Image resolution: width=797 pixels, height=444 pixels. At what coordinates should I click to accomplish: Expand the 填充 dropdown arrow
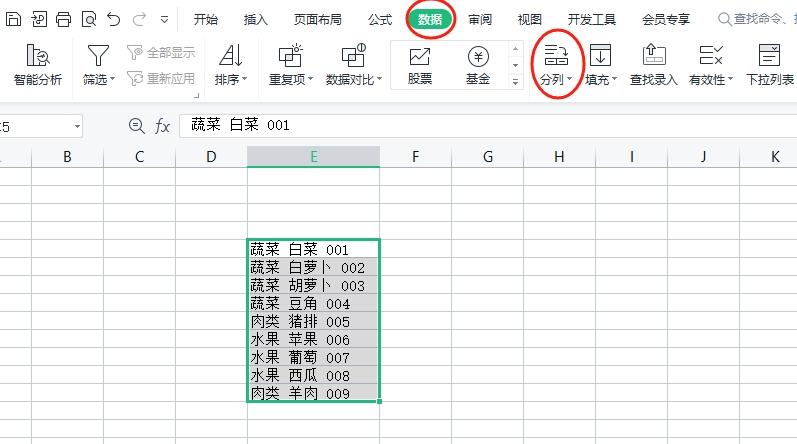[614, 79]
